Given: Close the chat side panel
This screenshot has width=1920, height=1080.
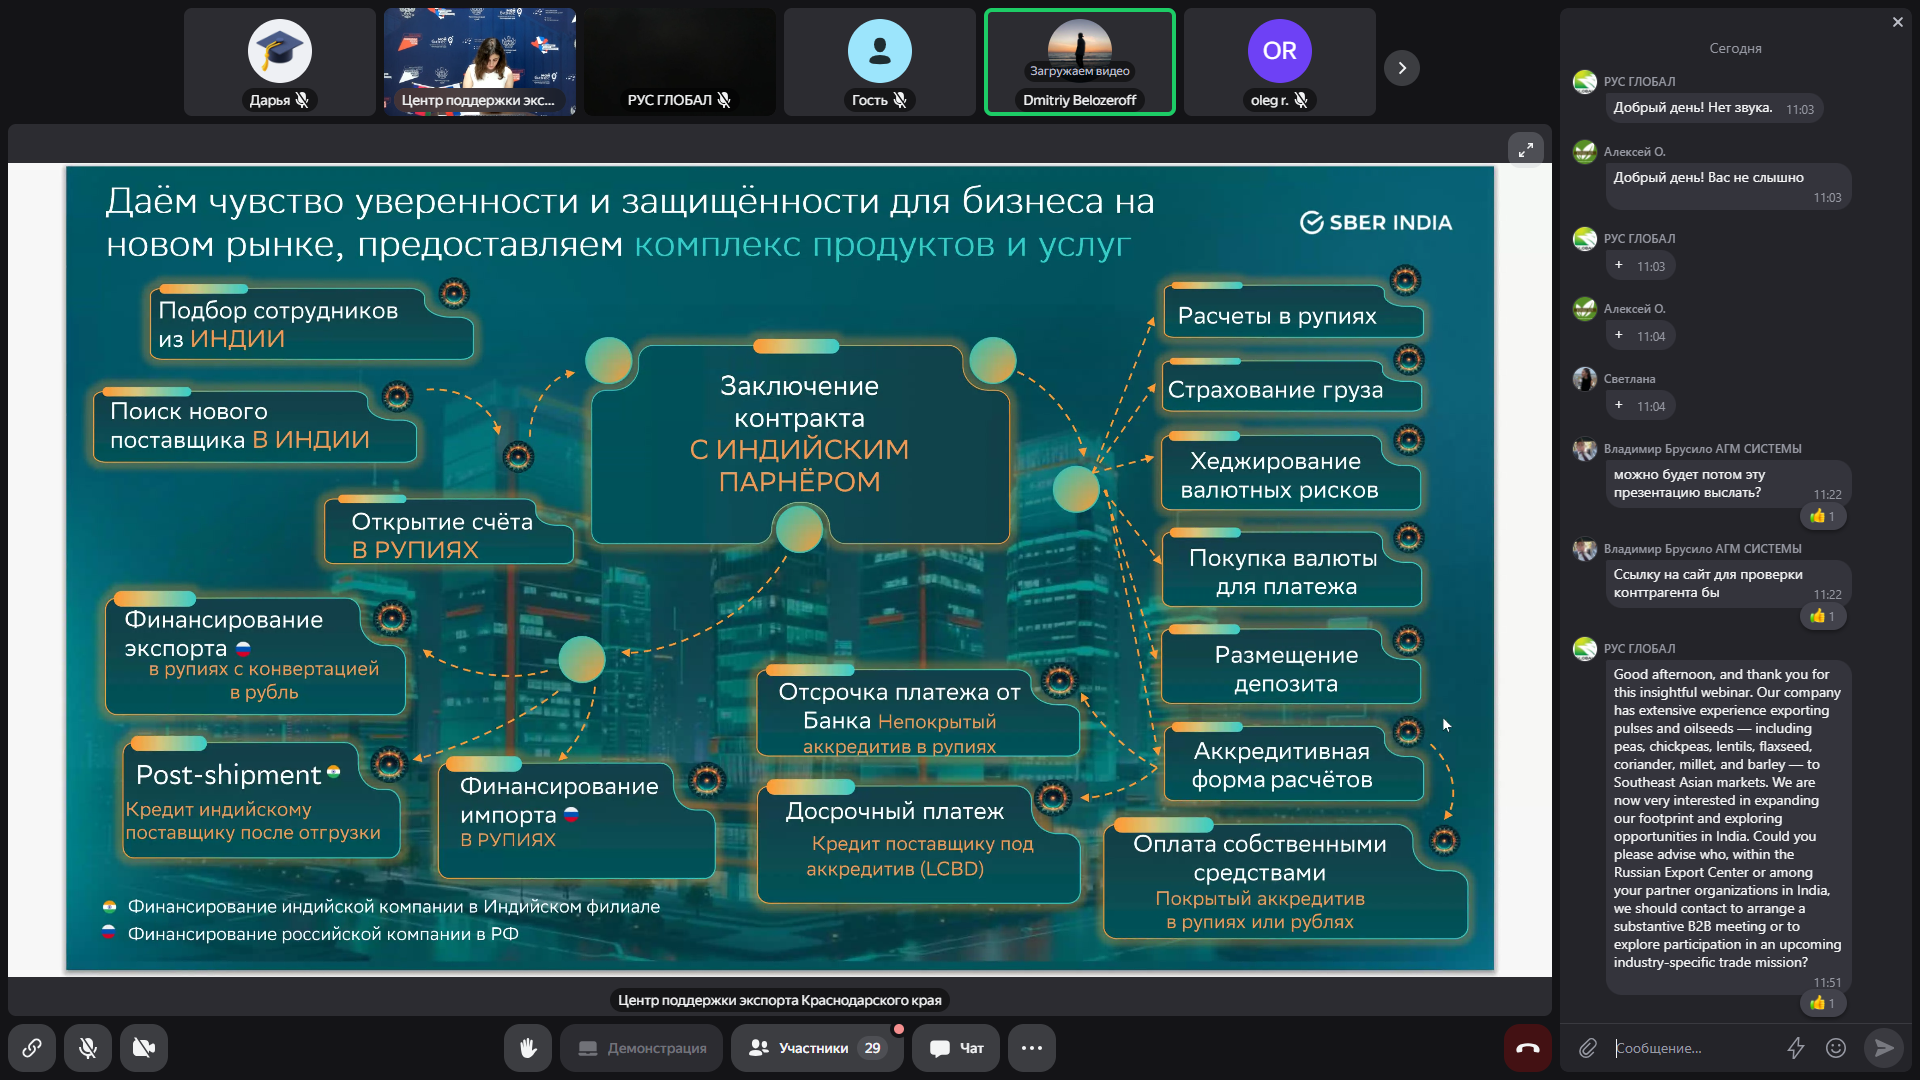Looking at the screenshot, I should (1898, 22).
